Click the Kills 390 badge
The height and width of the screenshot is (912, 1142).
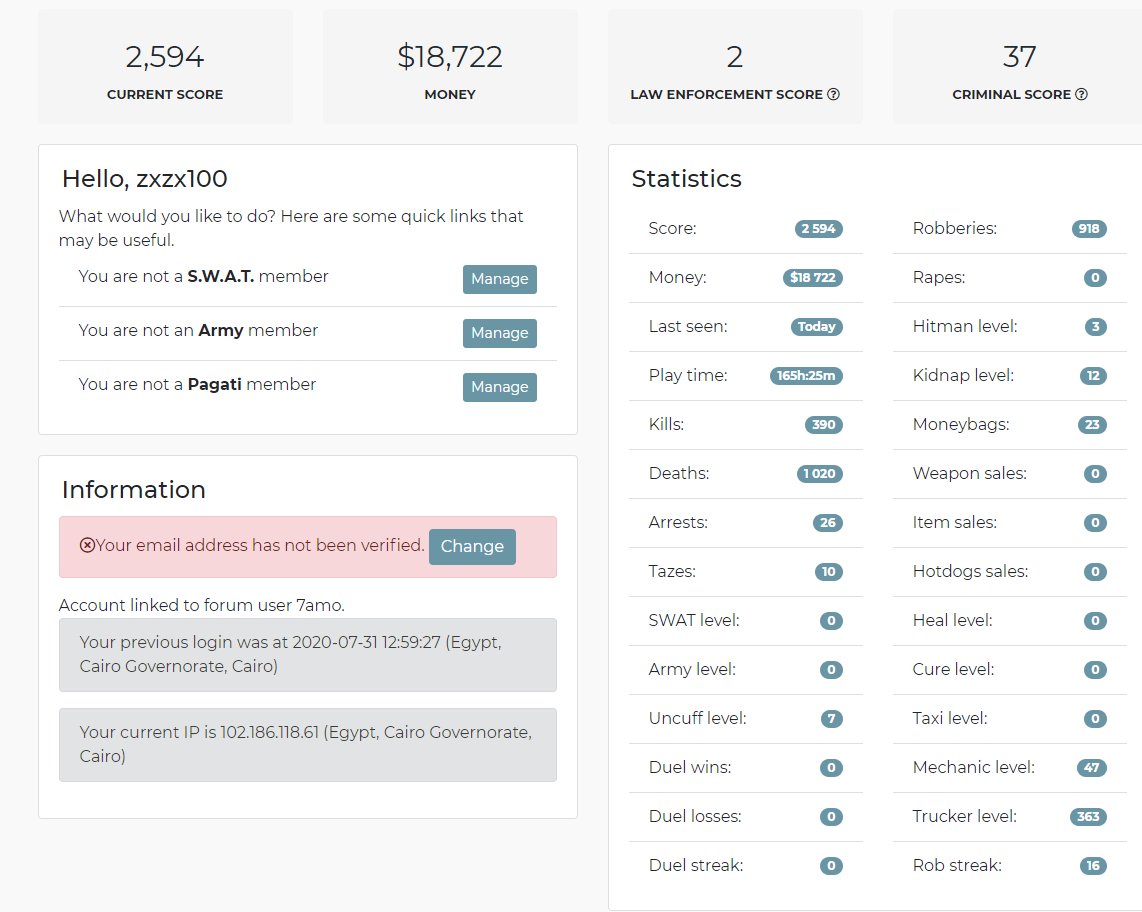click(x=824, y=425)
